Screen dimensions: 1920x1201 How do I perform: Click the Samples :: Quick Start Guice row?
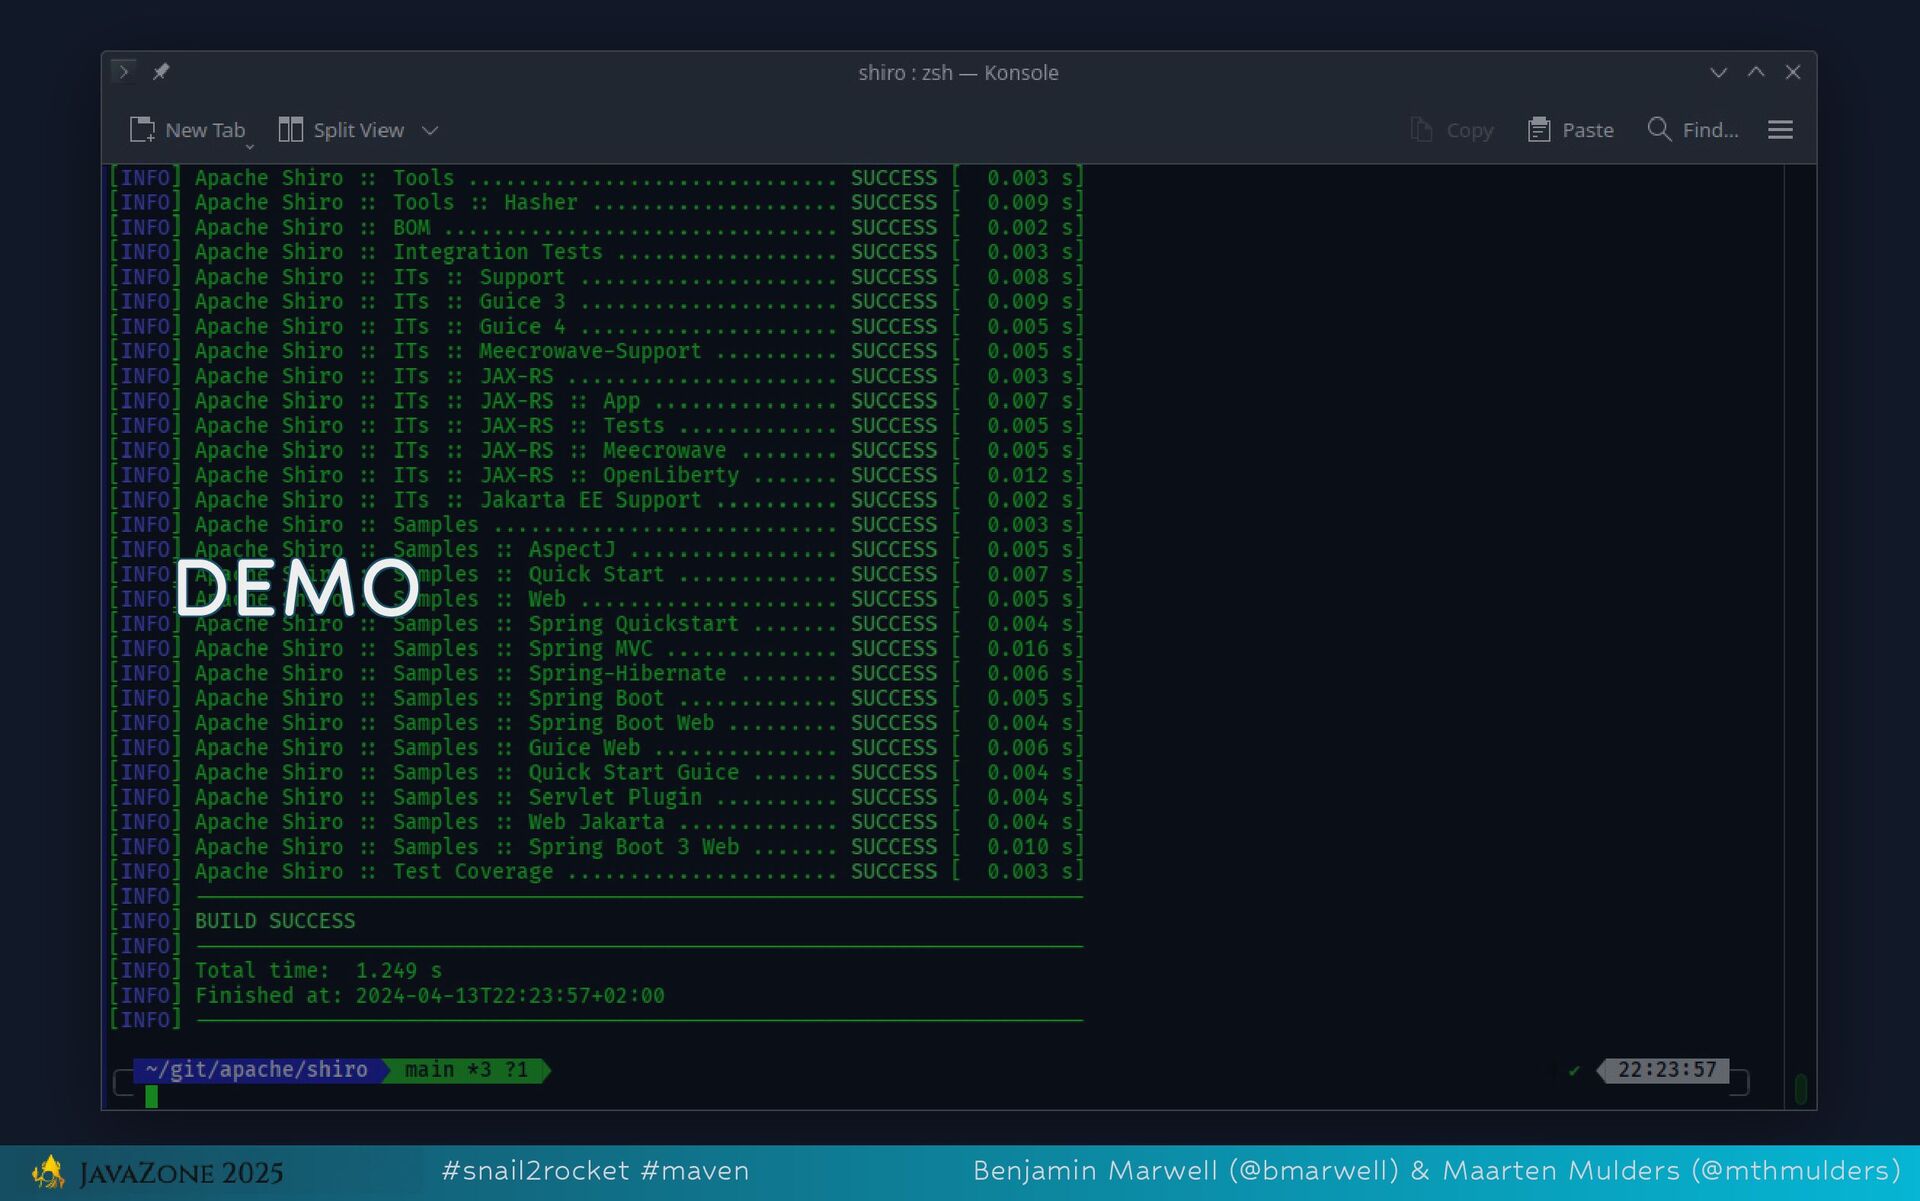click(597, 772)
